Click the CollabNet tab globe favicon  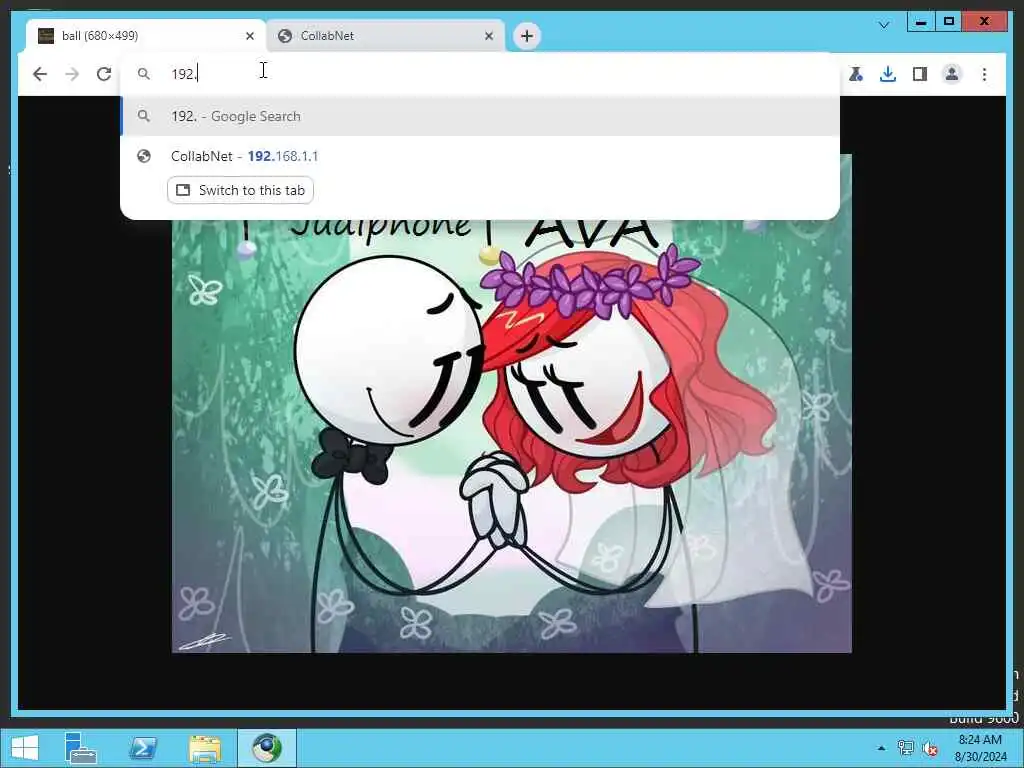pyautogui.click(x=285, y=36)
